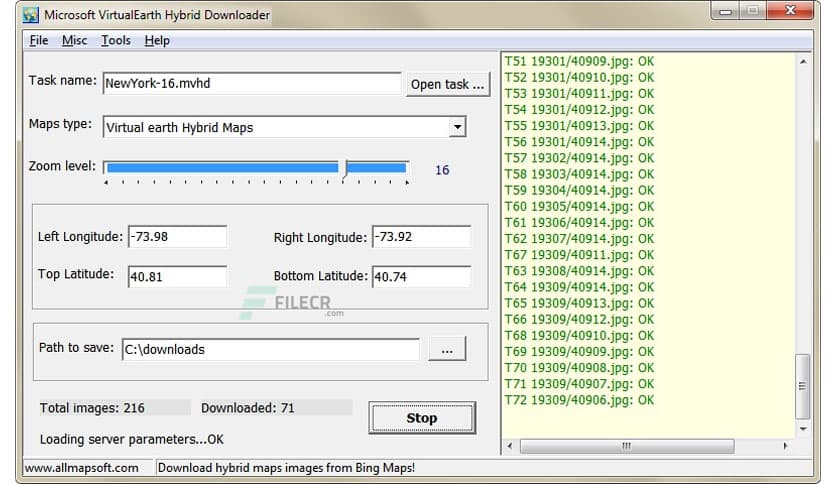Click the Task name input field
The width and height of the screenshot is (836, 484).
tap(252, 84)
